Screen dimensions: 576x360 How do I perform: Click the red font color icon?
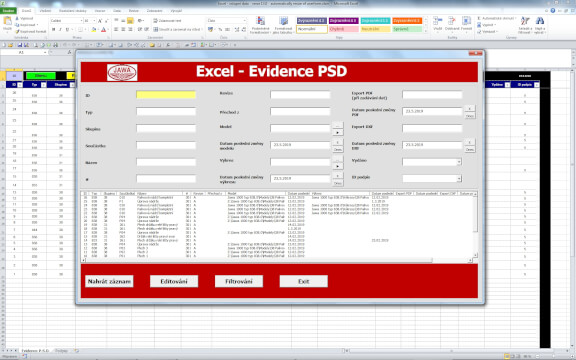pyautogui.click(x=104, y=29)
